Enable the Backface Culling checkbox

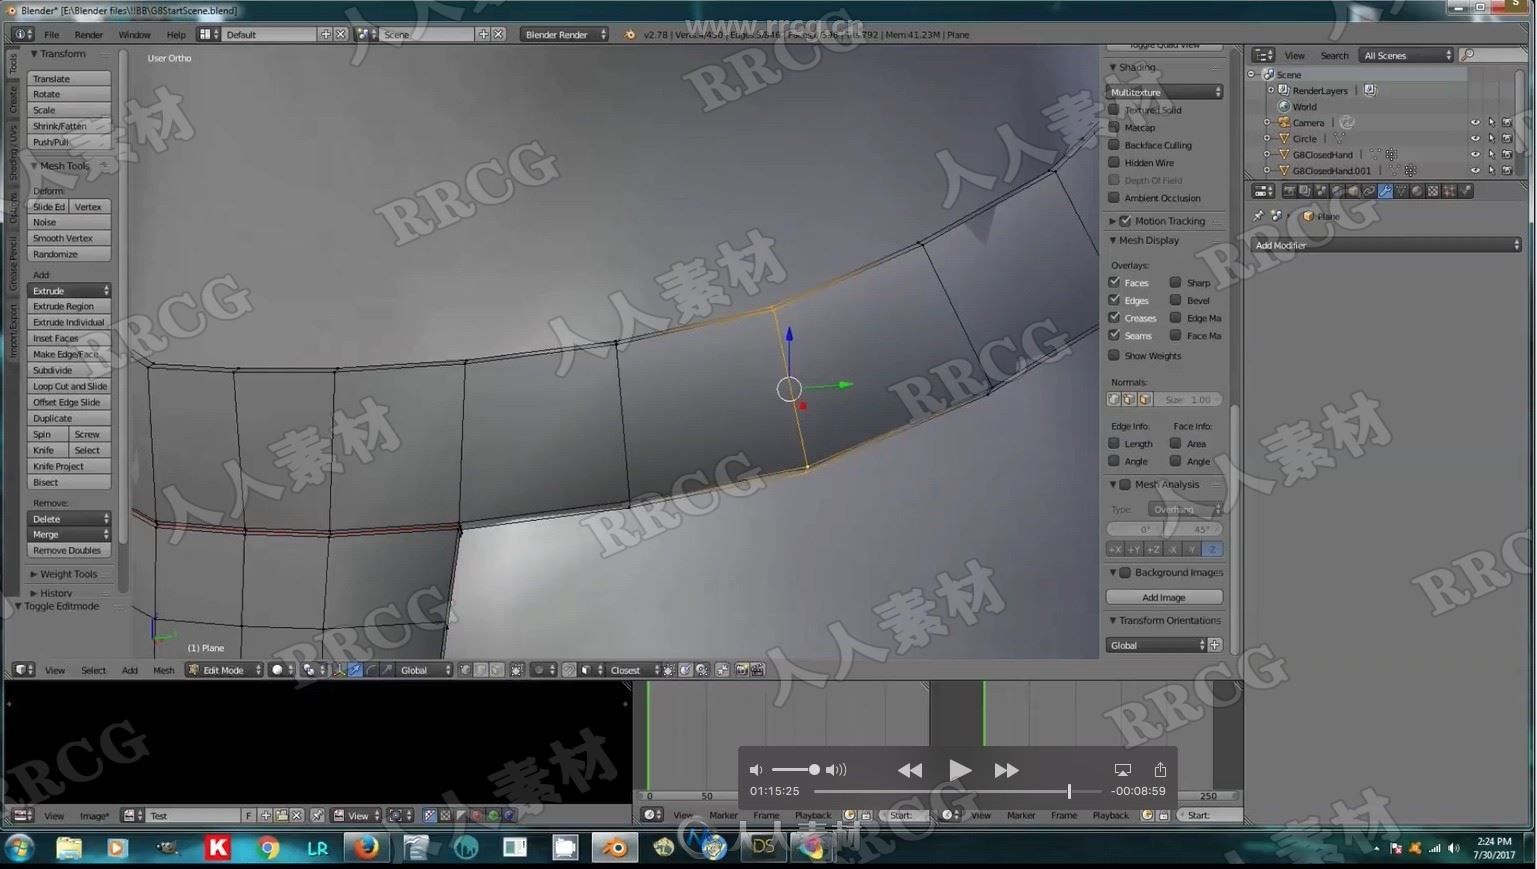[1114, 145]
